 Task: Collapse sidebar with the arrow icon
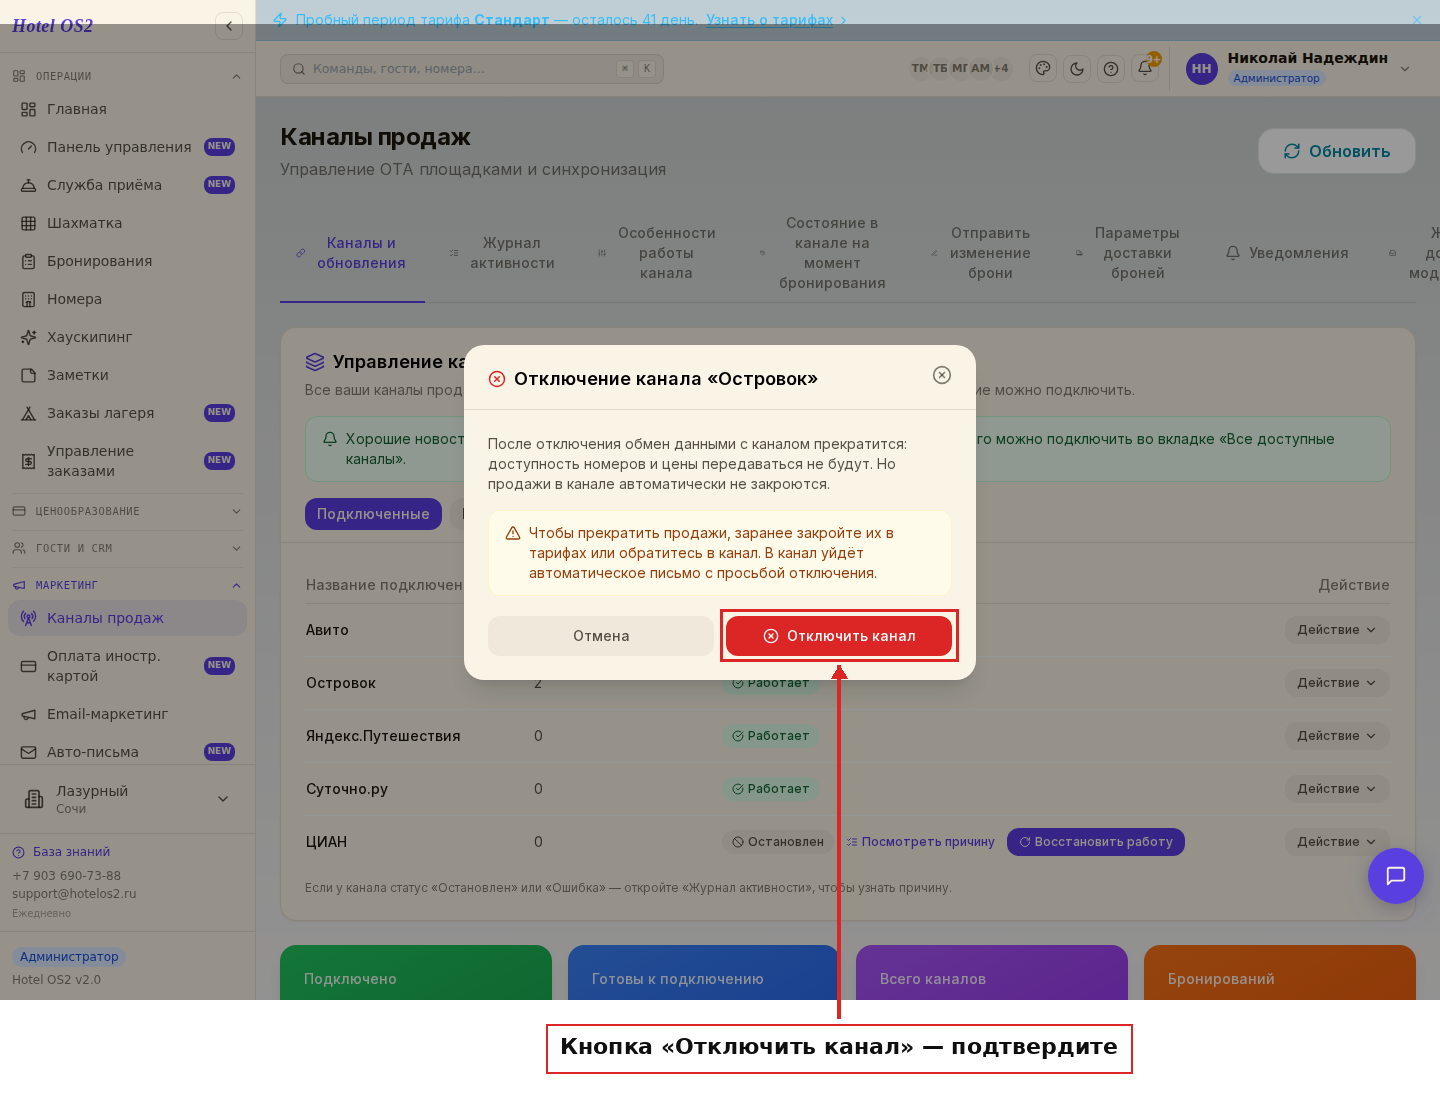229,26
